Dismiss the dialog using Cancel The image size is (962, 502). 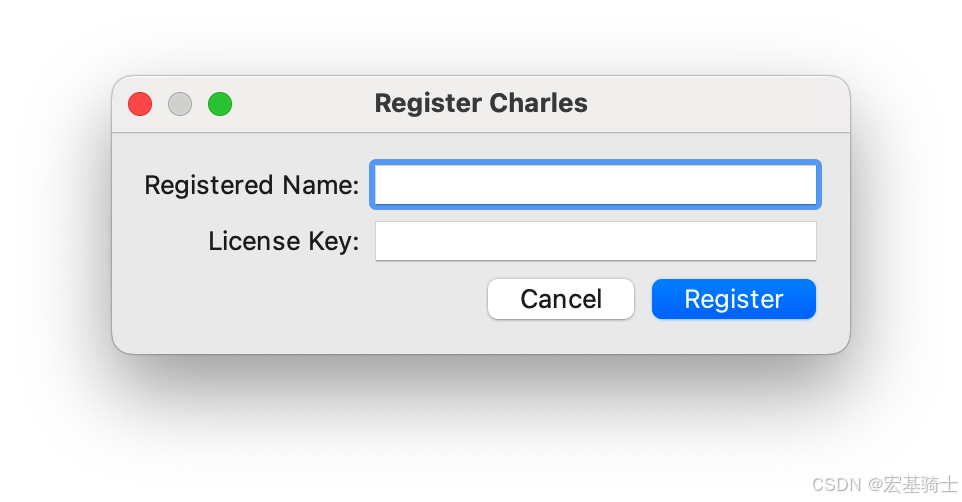[561, 299]
